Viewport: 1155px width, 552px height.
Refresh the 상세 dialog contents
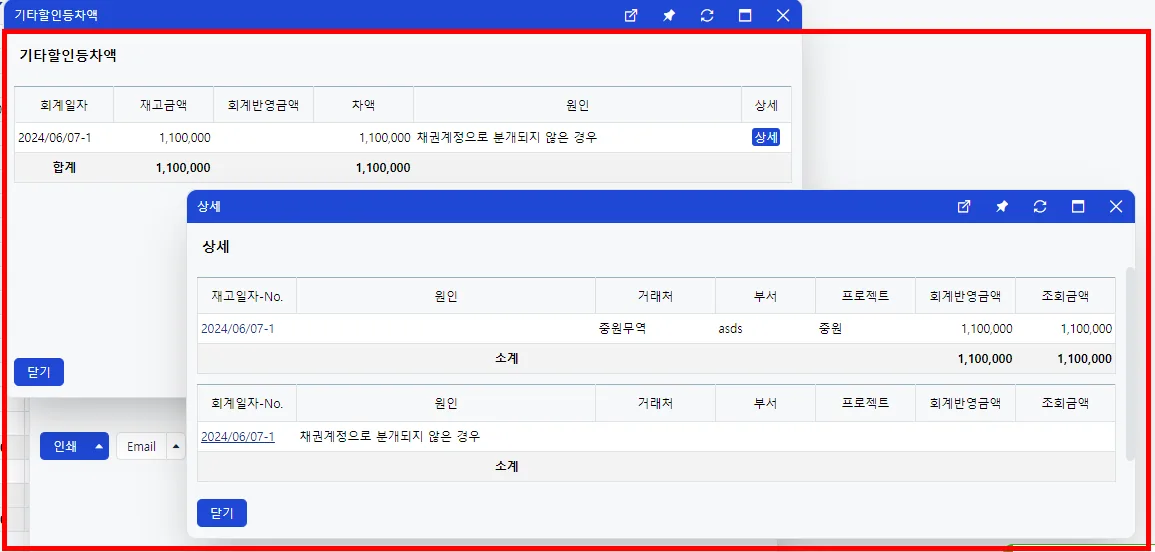click(x=1040, y=207)
